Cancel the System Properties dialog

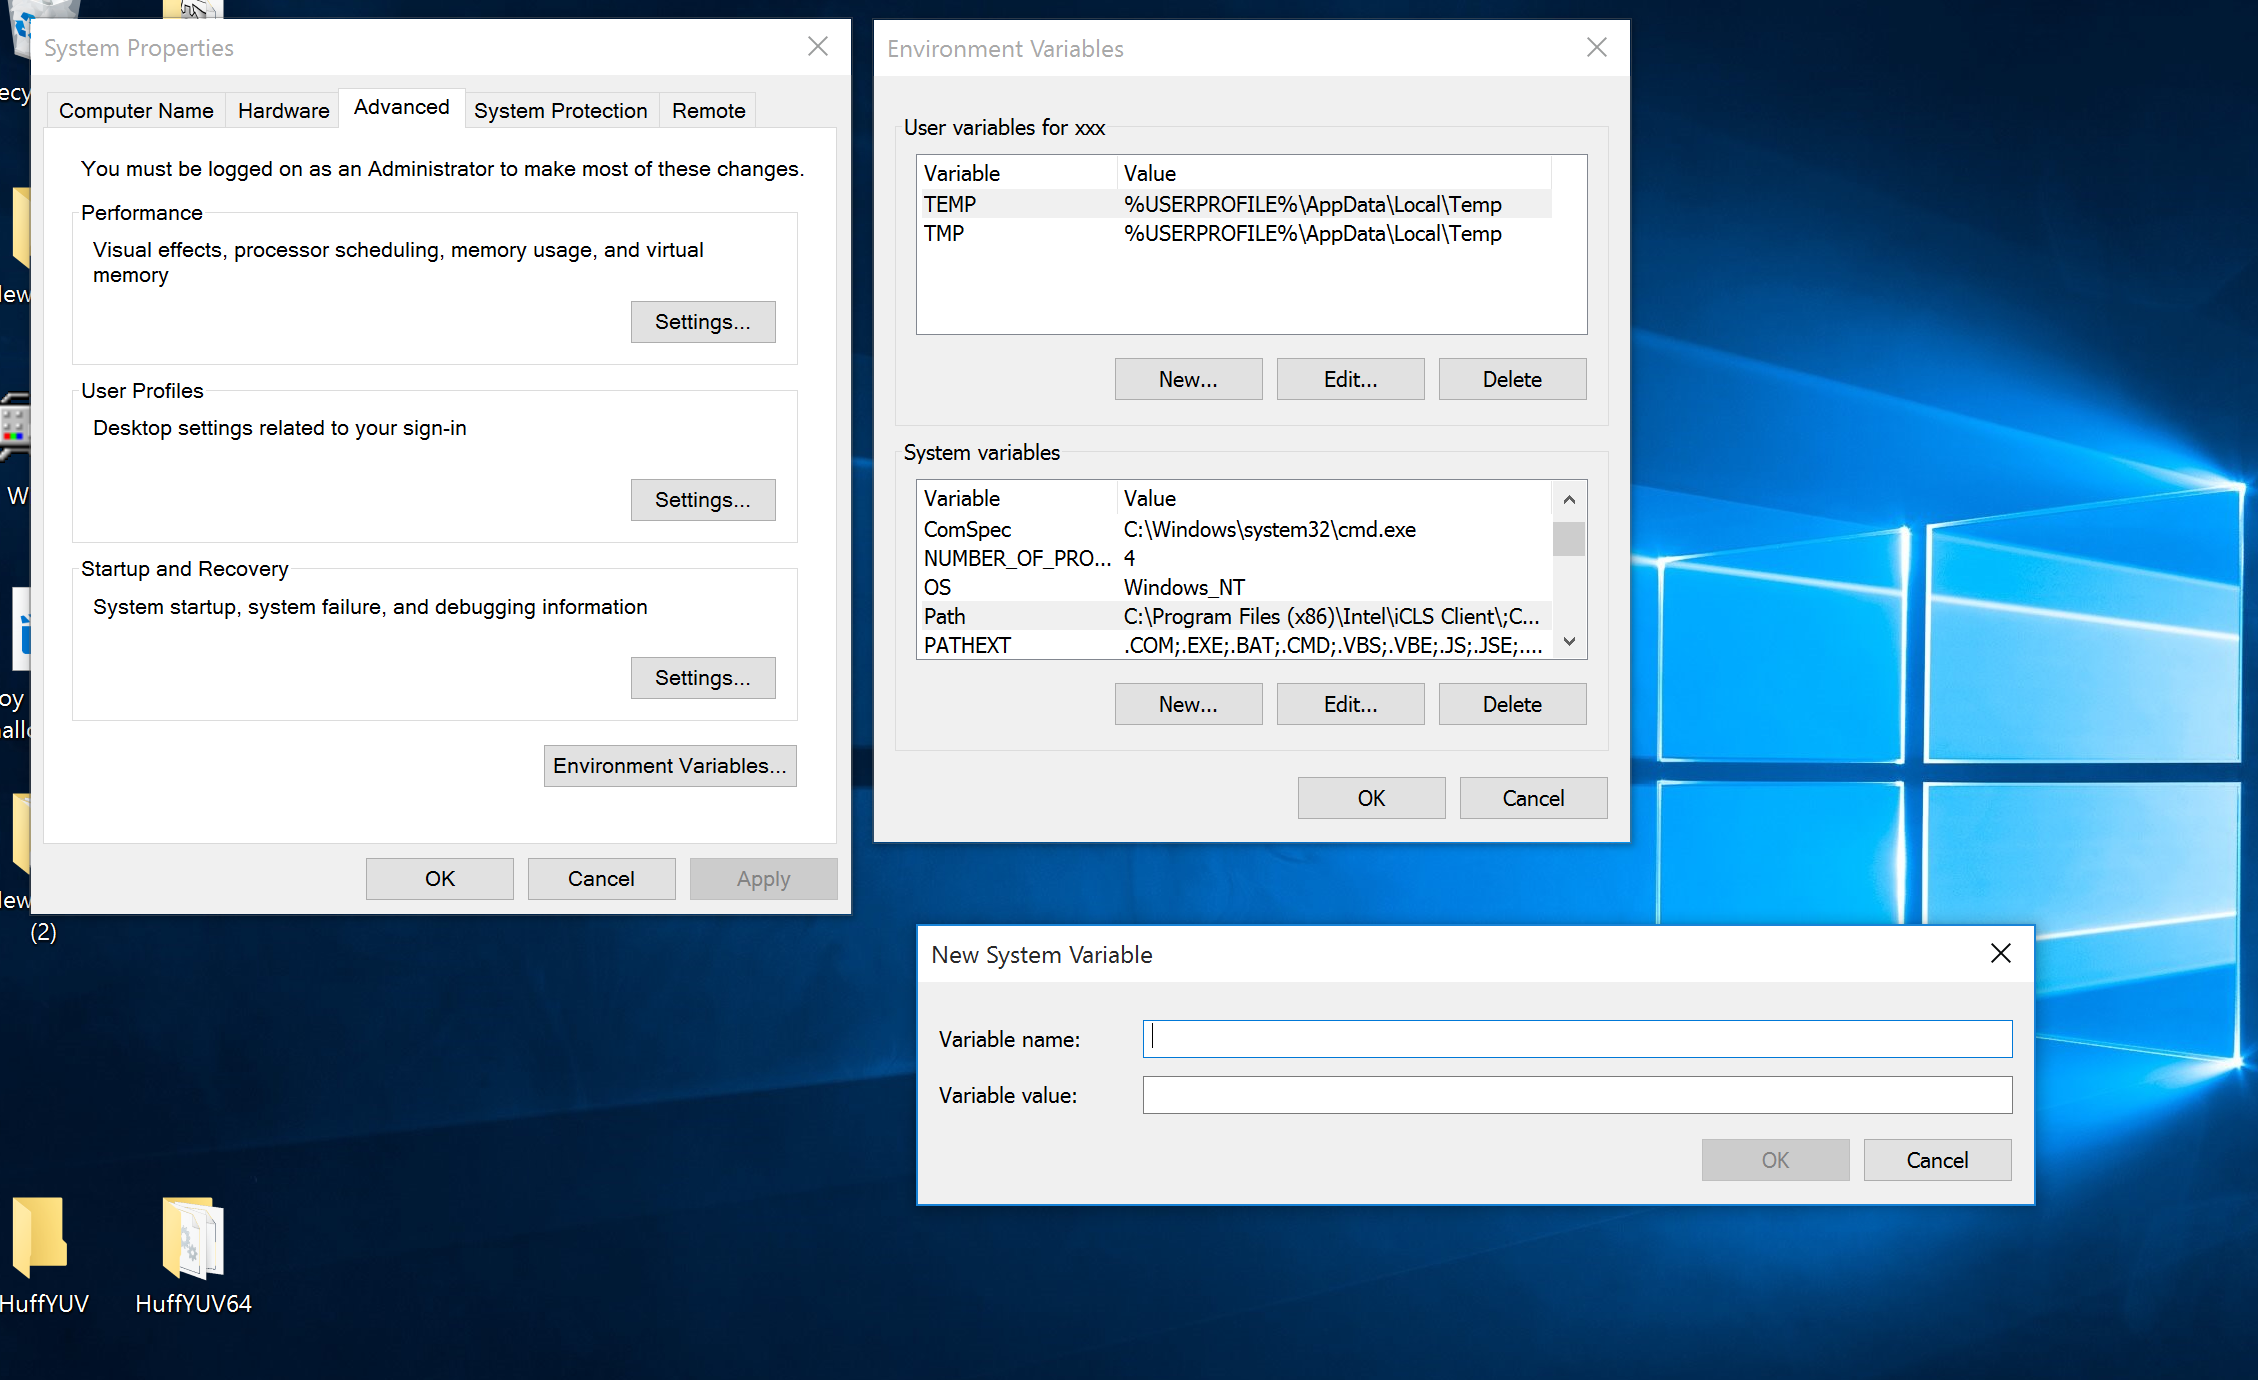[601, 879]
